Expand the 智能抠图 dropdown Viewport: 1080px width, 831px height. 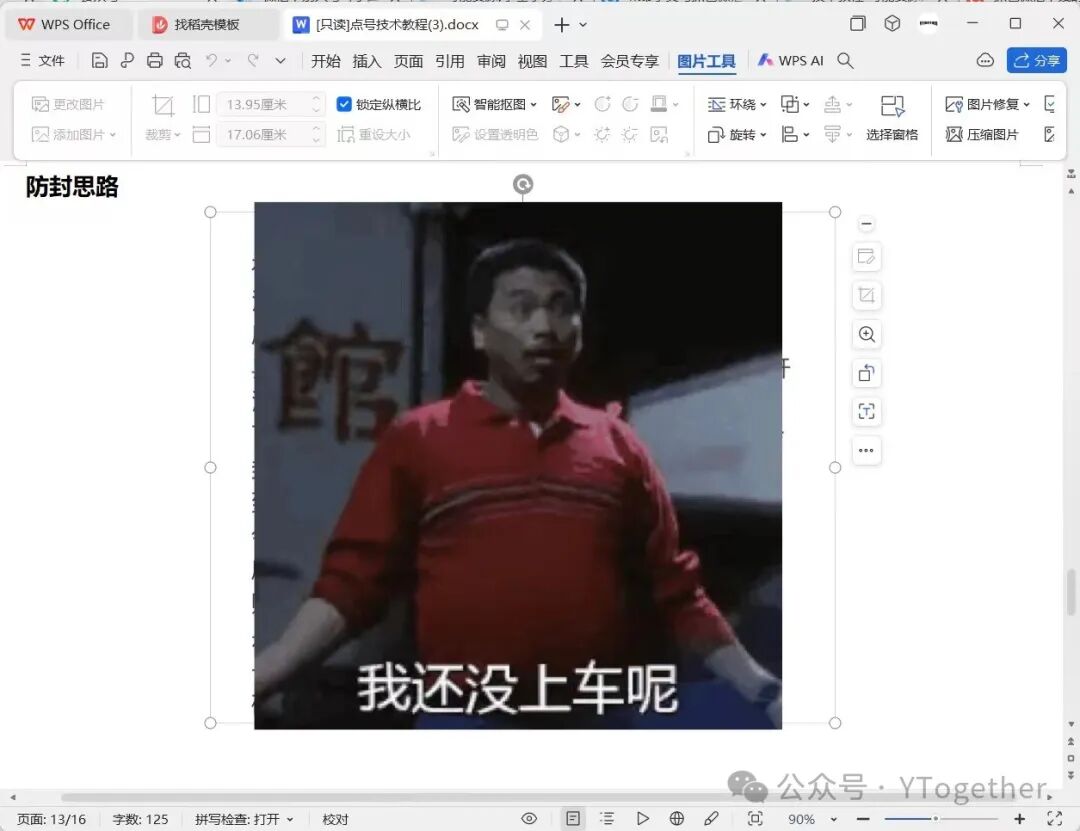(x=533, y=105)
